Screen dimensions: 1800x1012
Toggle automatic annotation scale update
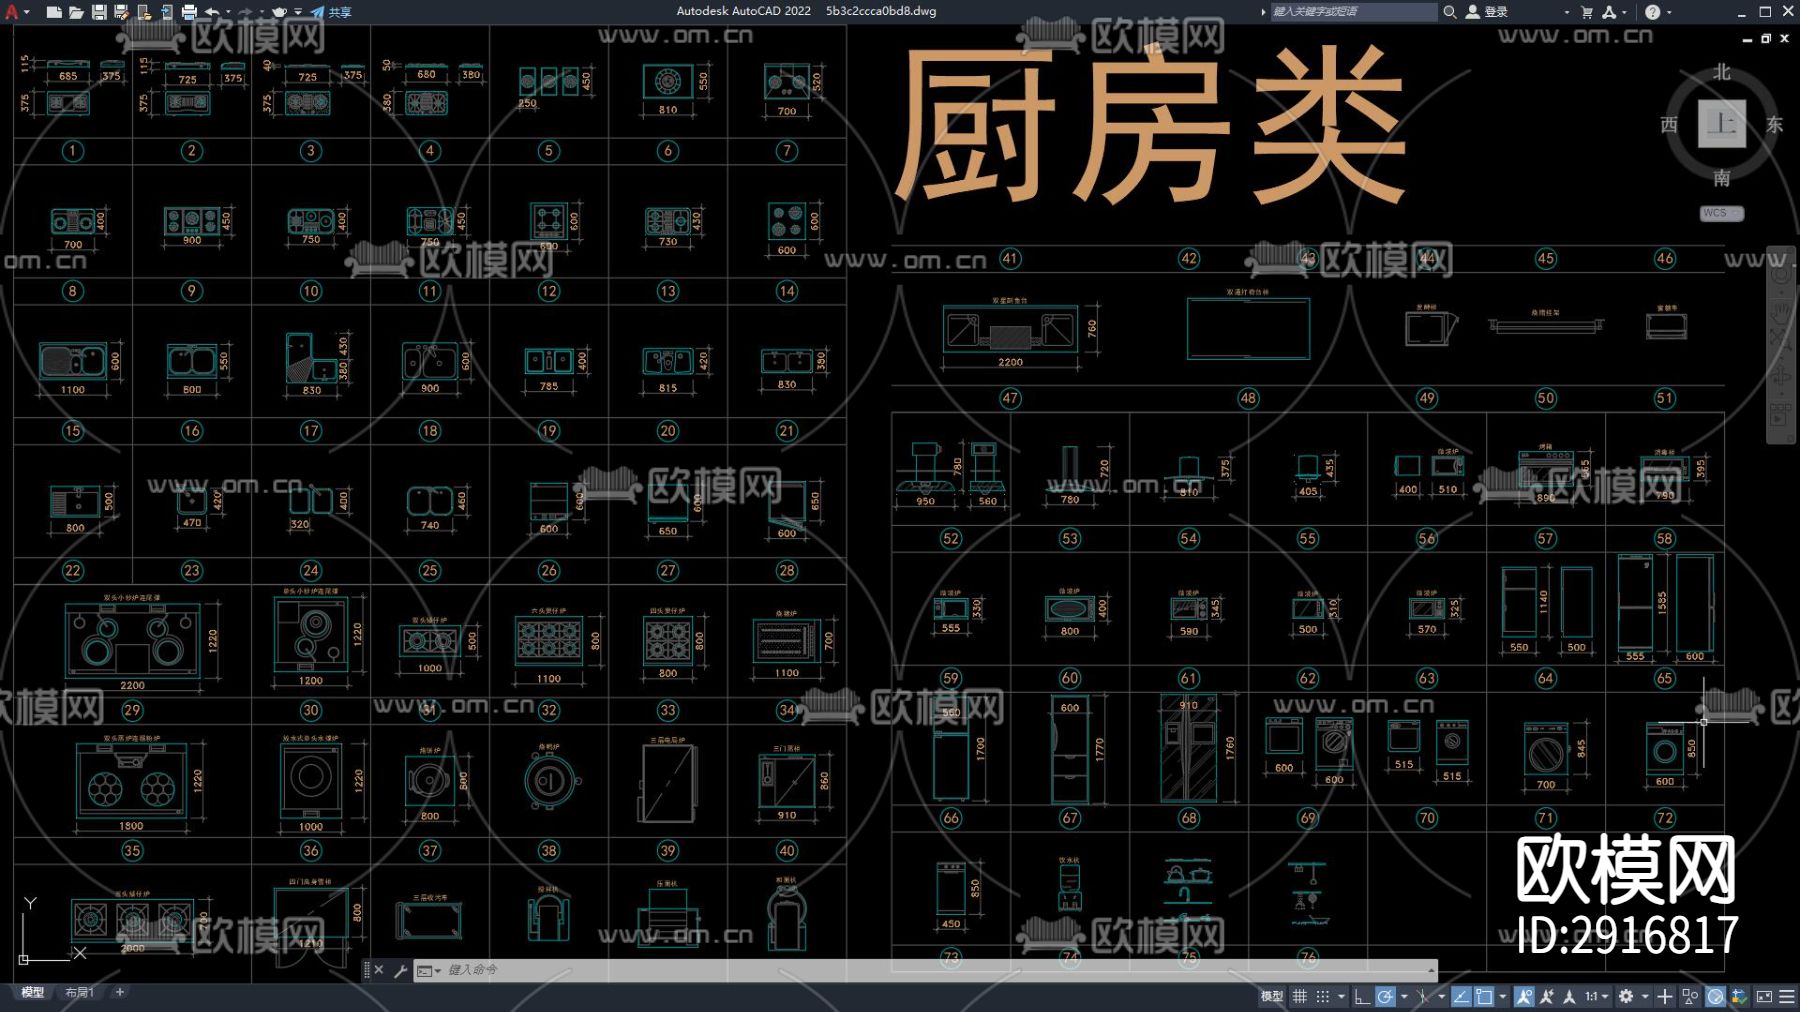[1547, 996]
